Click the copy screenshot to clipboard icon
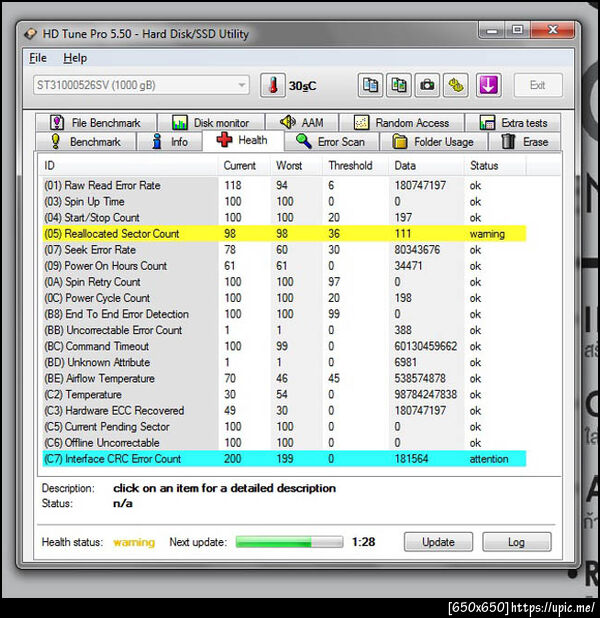Viewport: 600px width, 618px height. (x=399, y=85)
